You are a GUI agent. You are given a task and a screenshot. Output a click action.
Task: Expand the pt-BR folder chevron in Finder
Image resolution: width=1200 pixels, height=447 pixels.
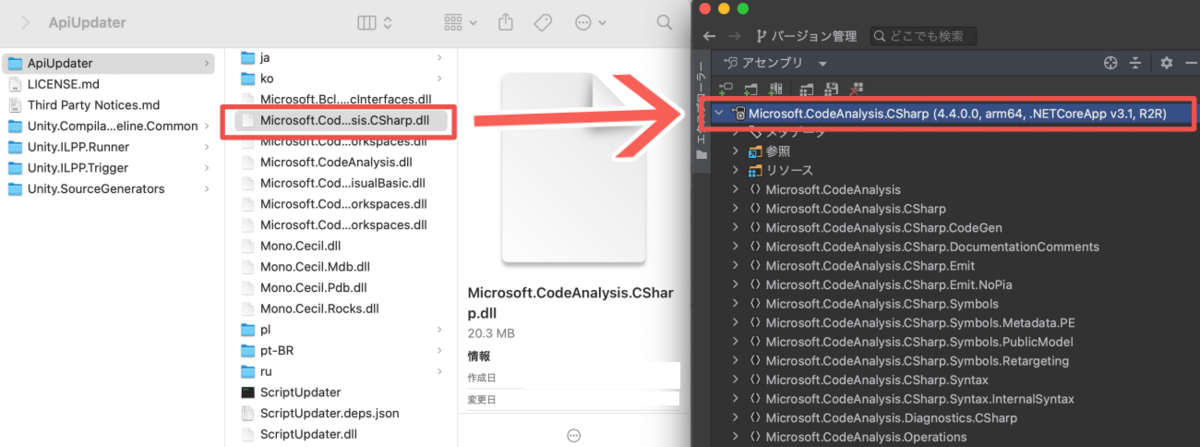tap(440, 350)
